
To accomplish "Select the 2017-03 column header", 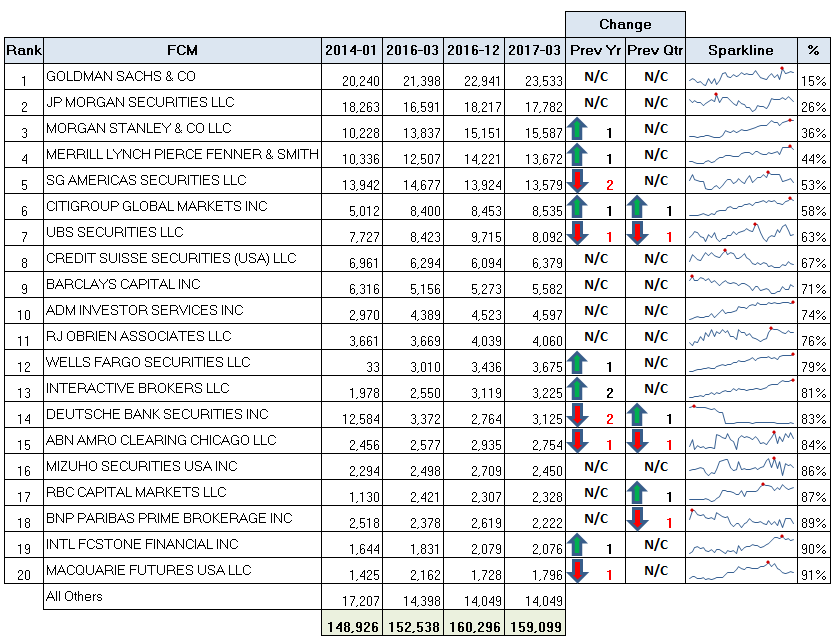I will [x=535, y=50].
